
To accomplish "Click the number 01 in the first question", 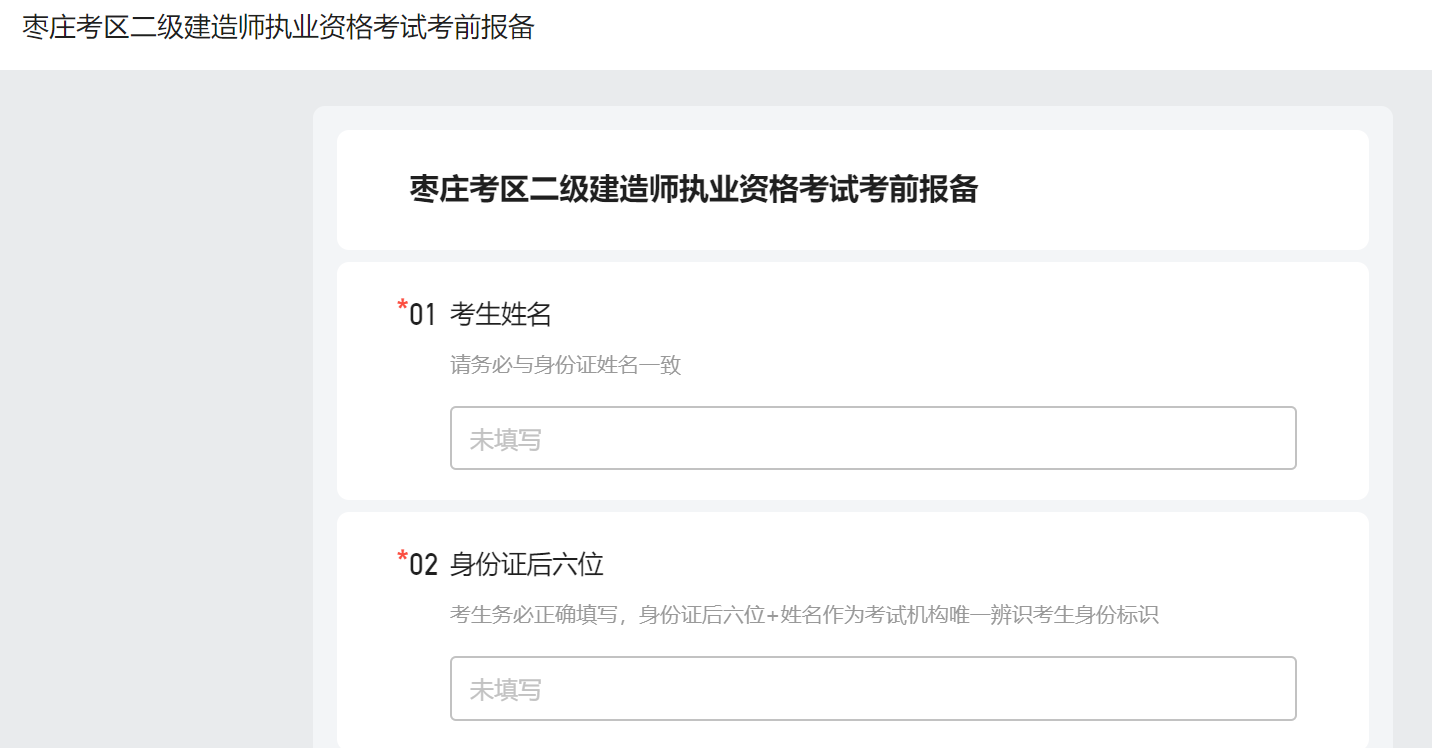I will coord(420,313).
